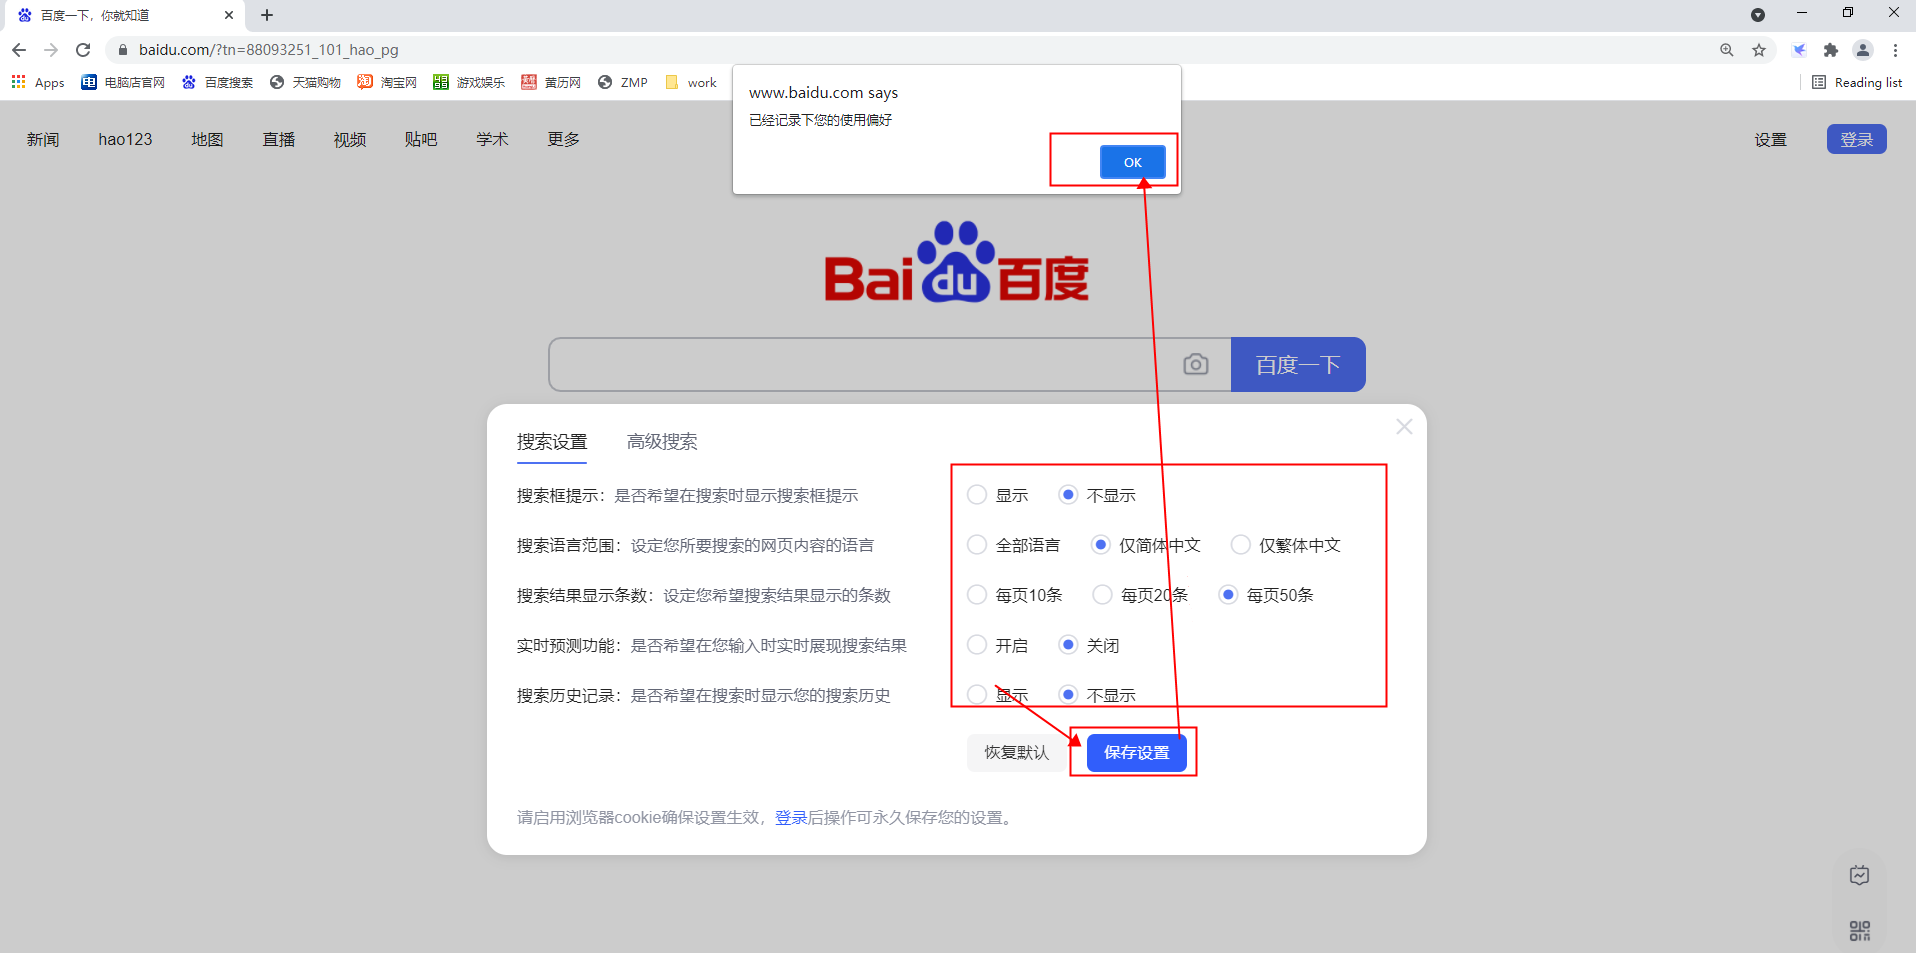The image size is (1916, 953).
Task: Open the ZMP bookmark
Action: pos(623,82)
